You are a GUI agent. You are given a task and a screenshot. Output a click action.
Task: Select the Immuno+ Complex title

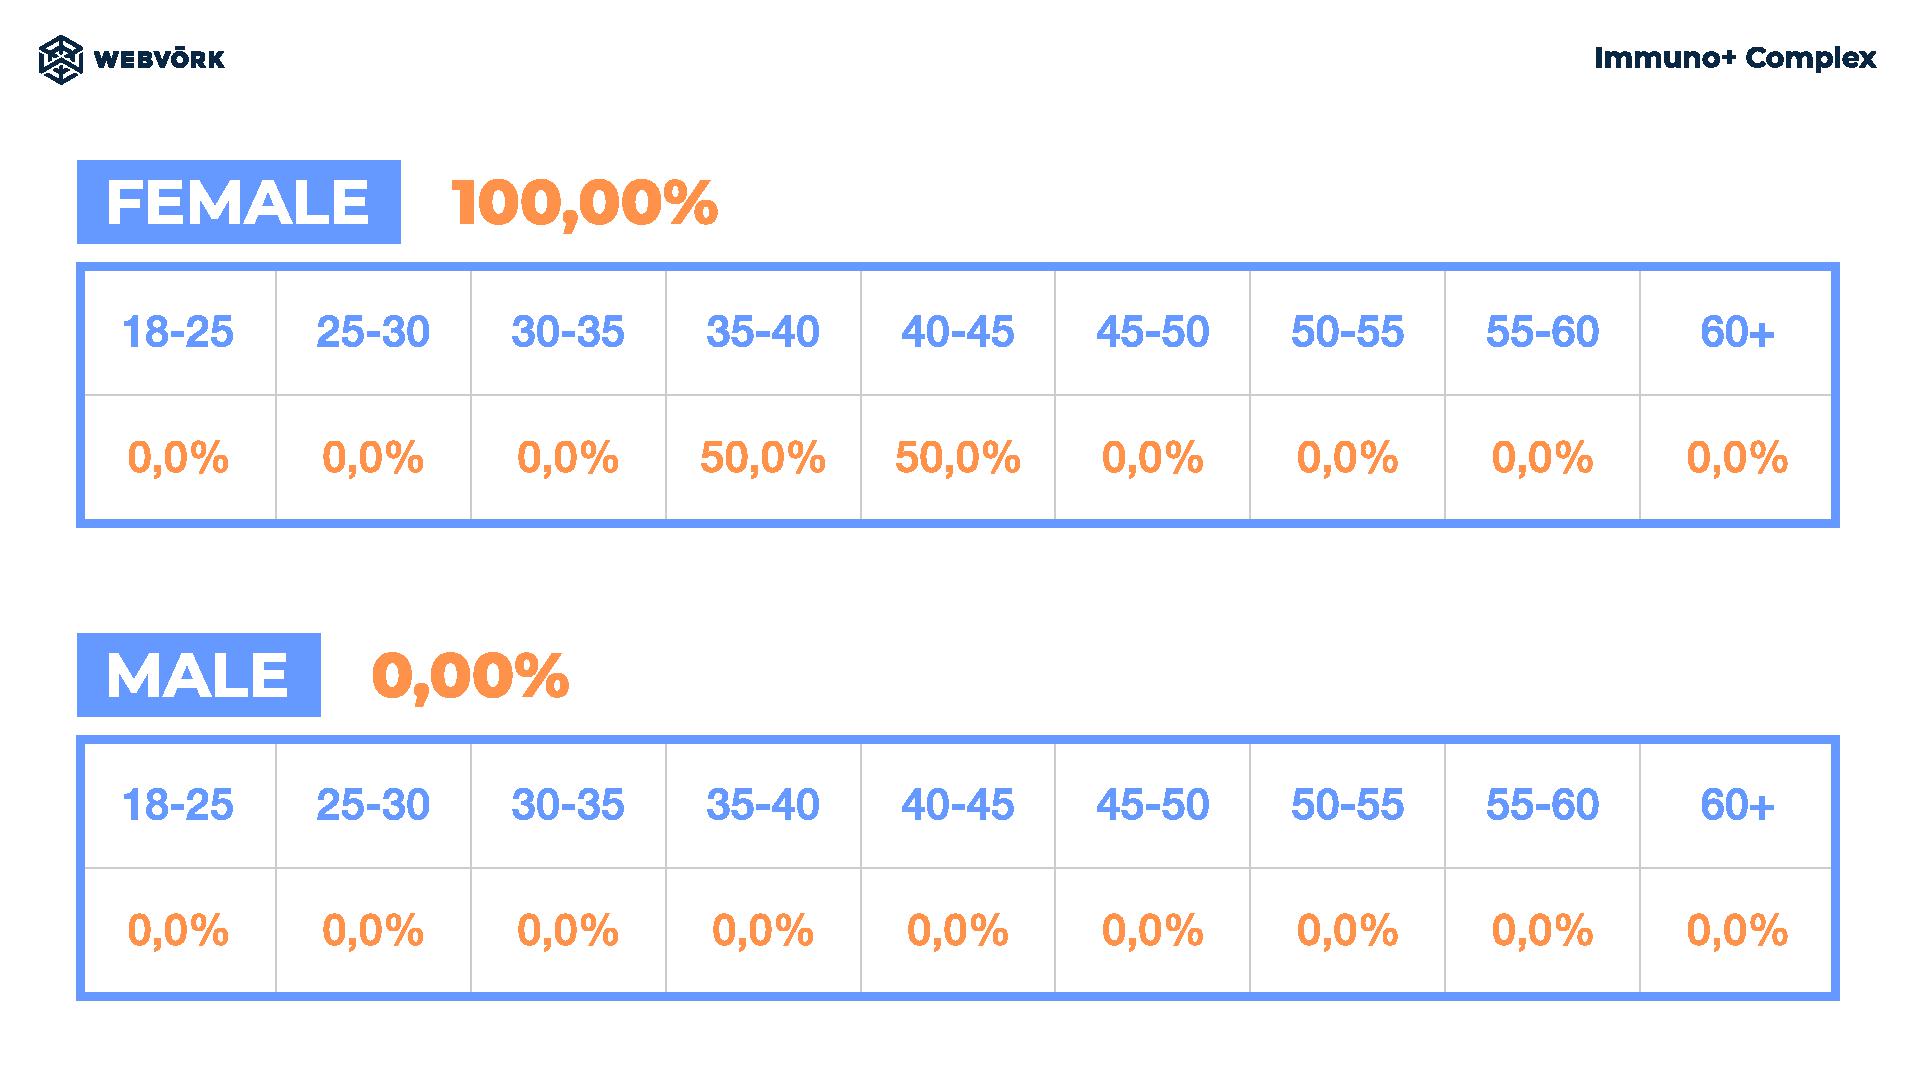coord(1735,58)
